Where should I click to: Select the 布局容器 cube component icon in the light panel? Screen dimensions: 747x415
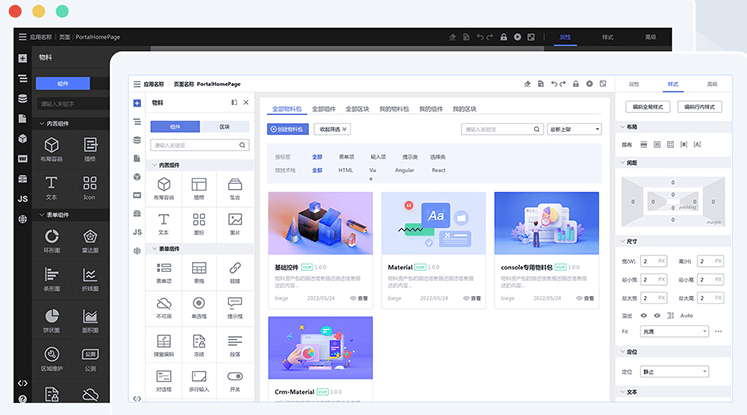tap(164, 186)
